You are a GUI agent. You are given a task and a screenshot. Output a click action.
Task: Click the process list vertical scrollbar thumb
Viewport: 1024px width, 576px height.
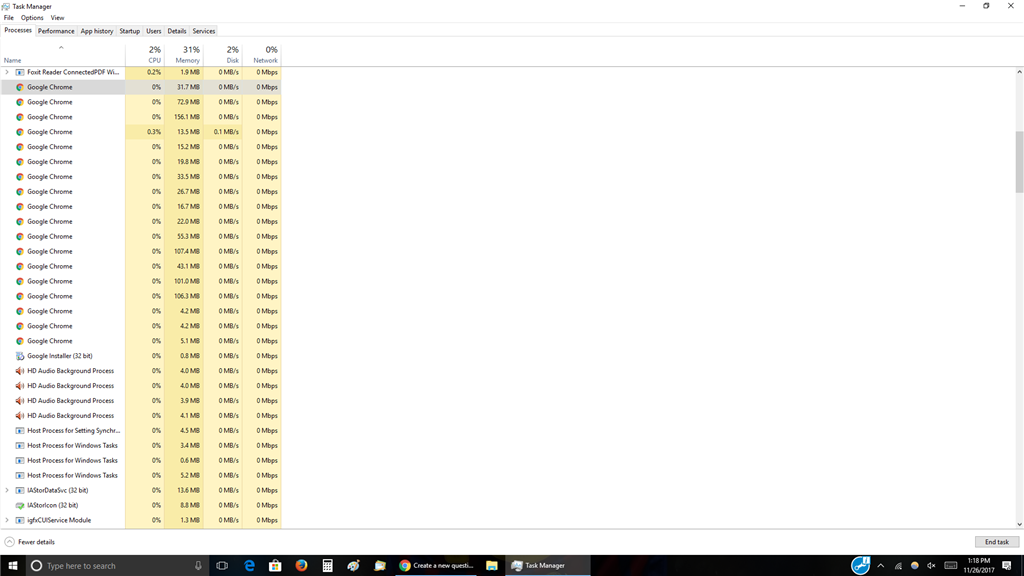point(1019,162)
